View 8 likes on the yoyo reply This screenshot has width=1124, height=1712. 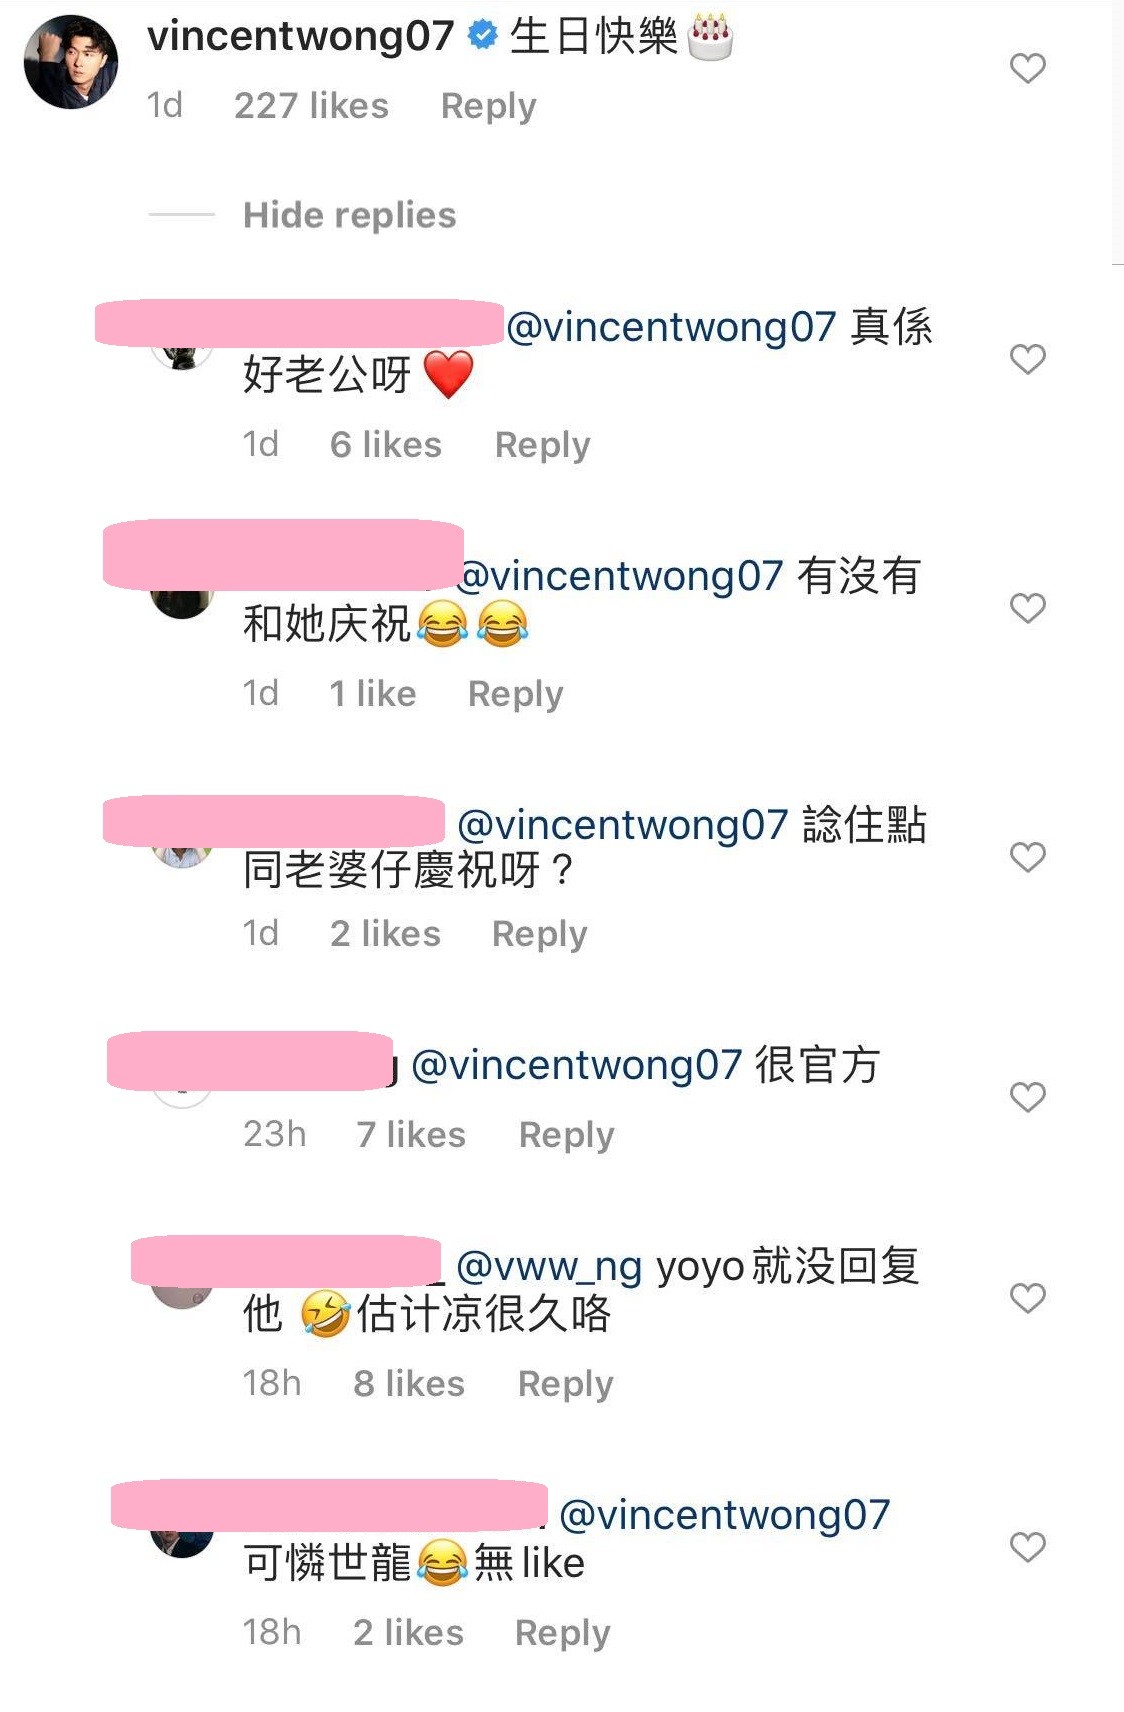pyautogui.click(x=408, y=1384)
